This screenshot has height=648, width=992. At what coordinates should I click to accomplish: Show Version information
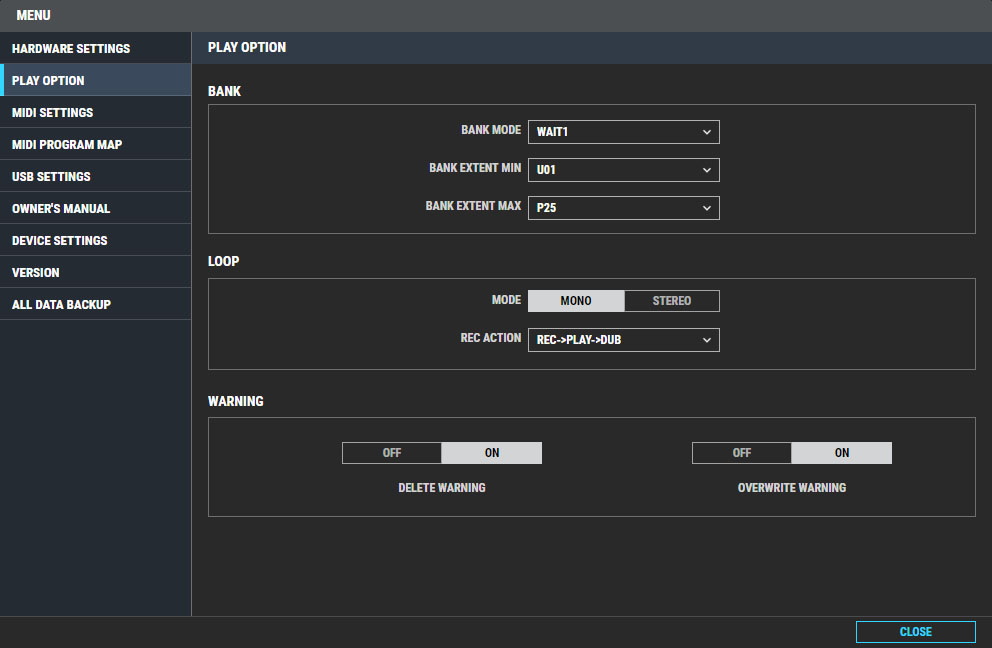point(96,272)
